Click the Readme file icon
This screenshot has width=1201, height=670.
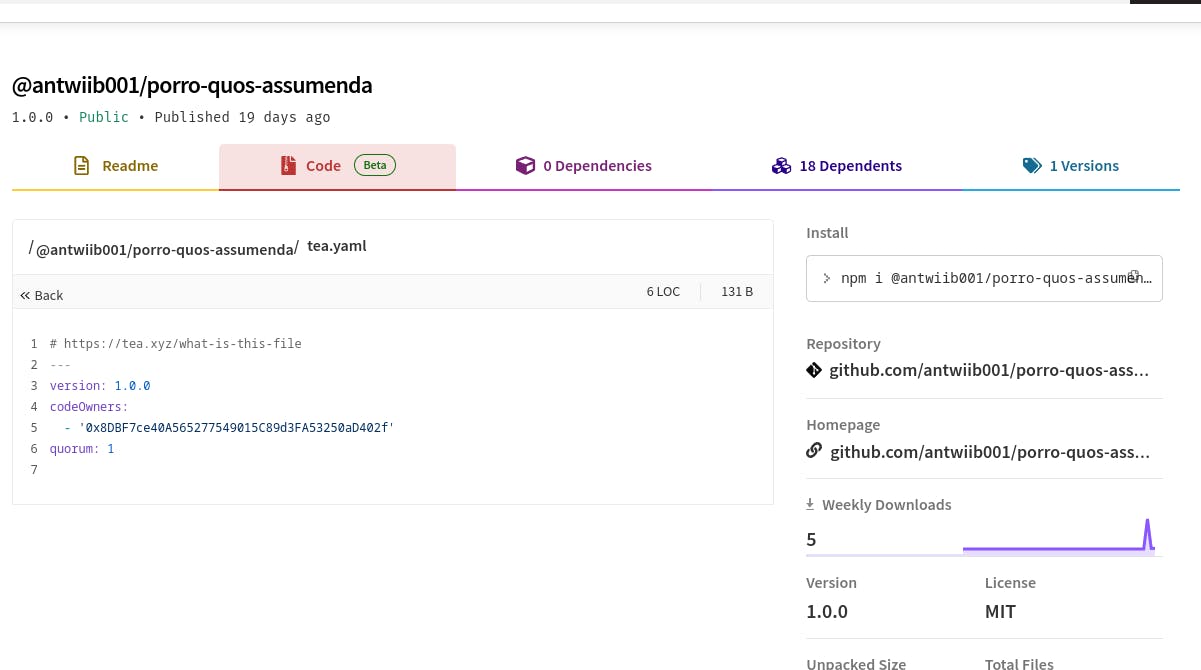tap(82, 166)
